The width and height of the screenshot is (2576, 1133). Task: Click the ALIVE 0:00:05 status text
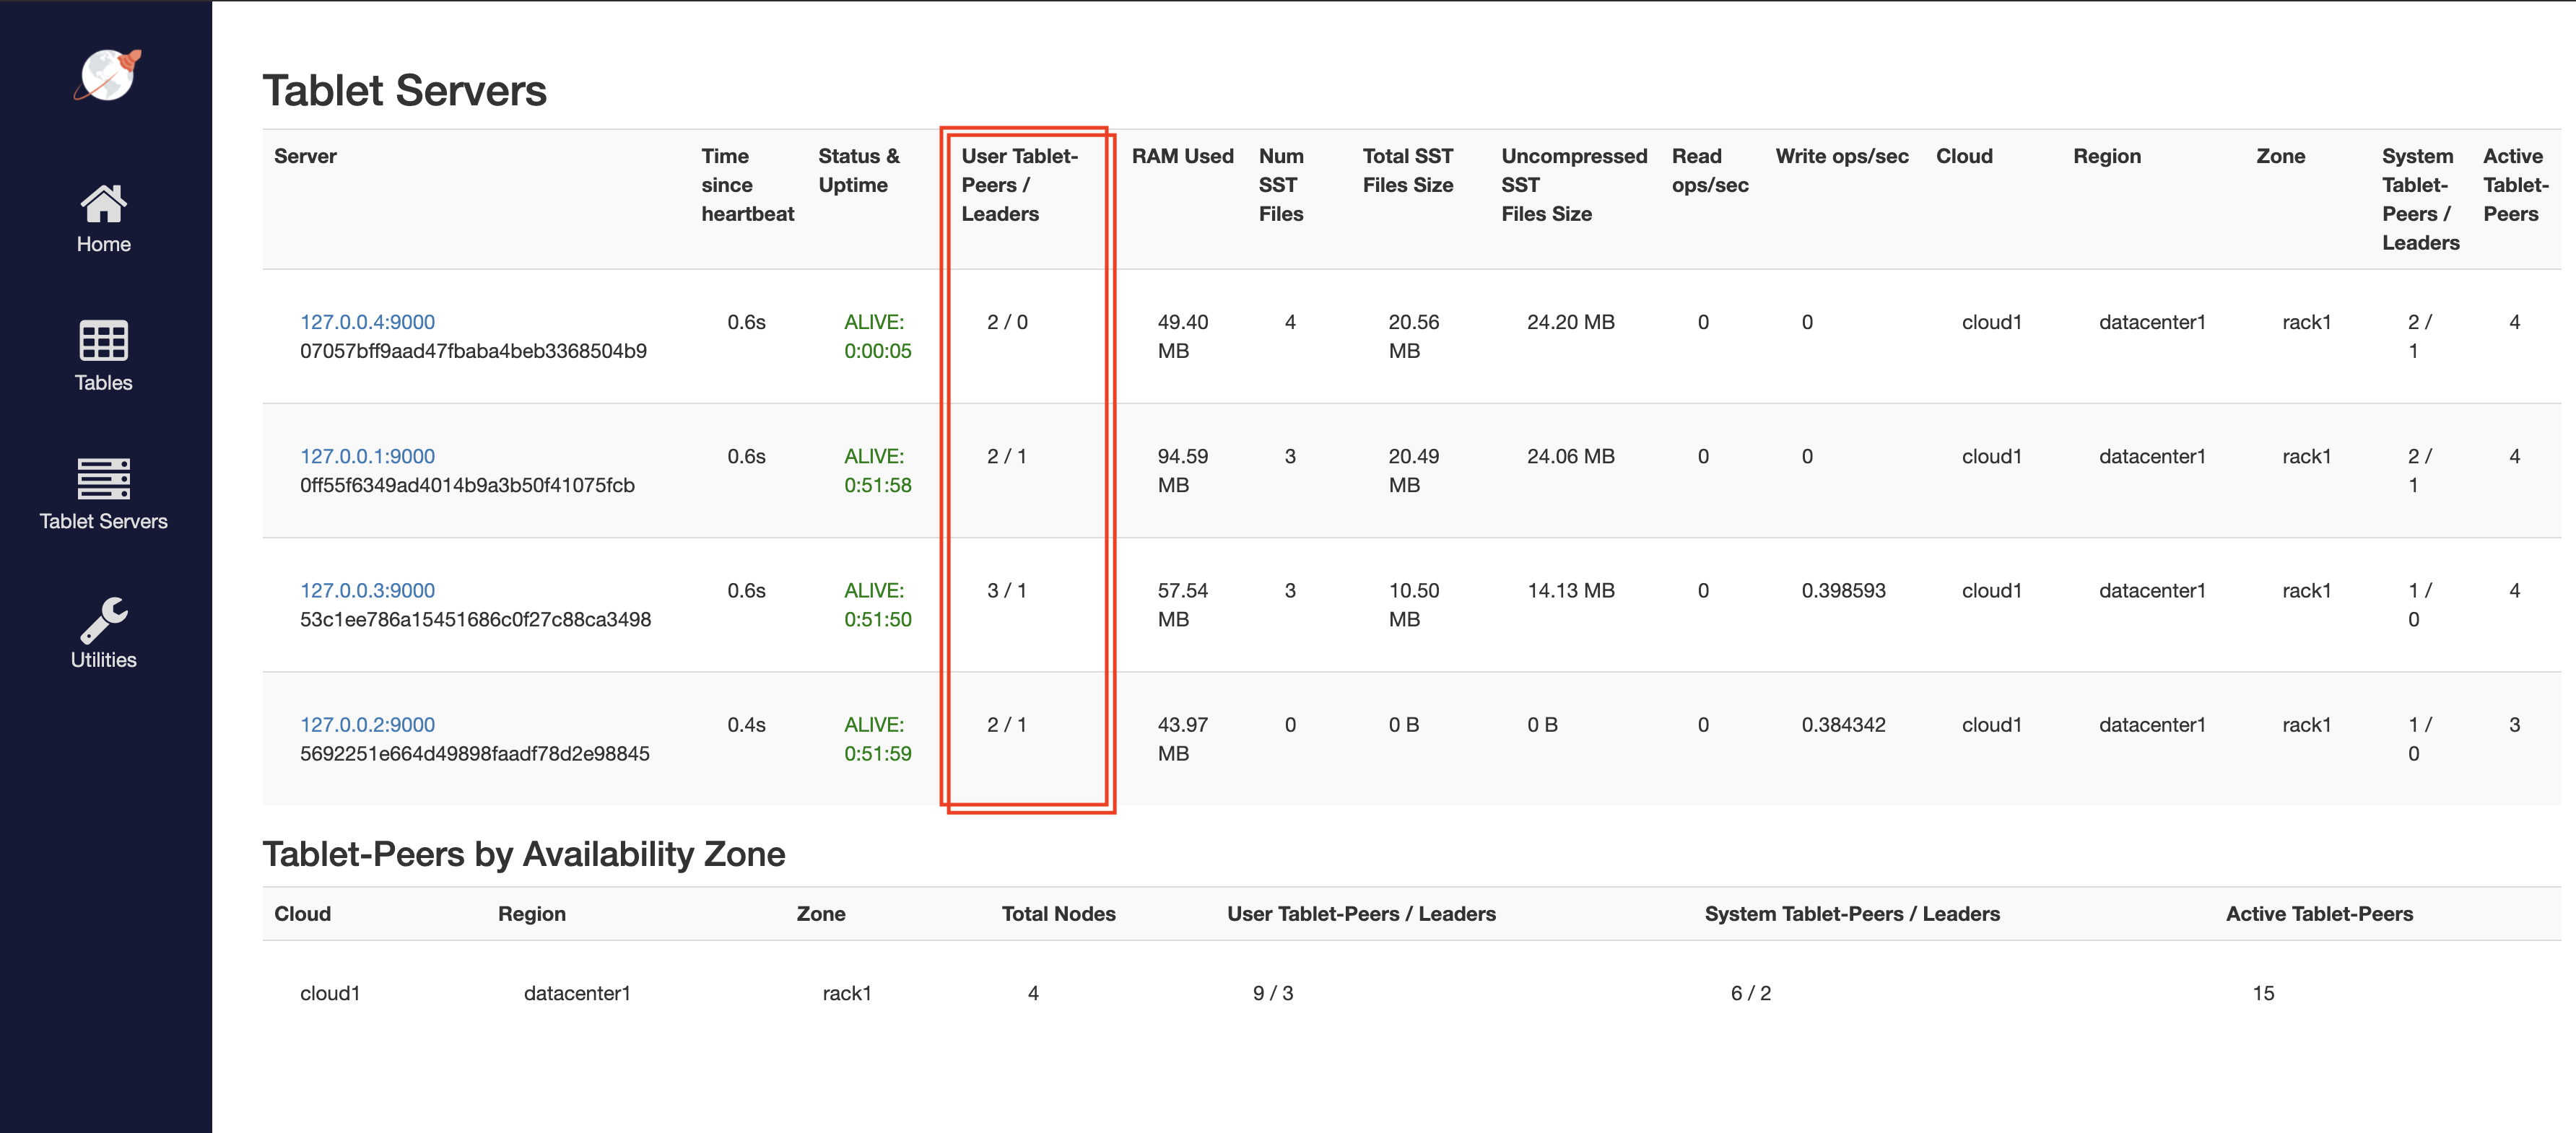tap(877, 336)
